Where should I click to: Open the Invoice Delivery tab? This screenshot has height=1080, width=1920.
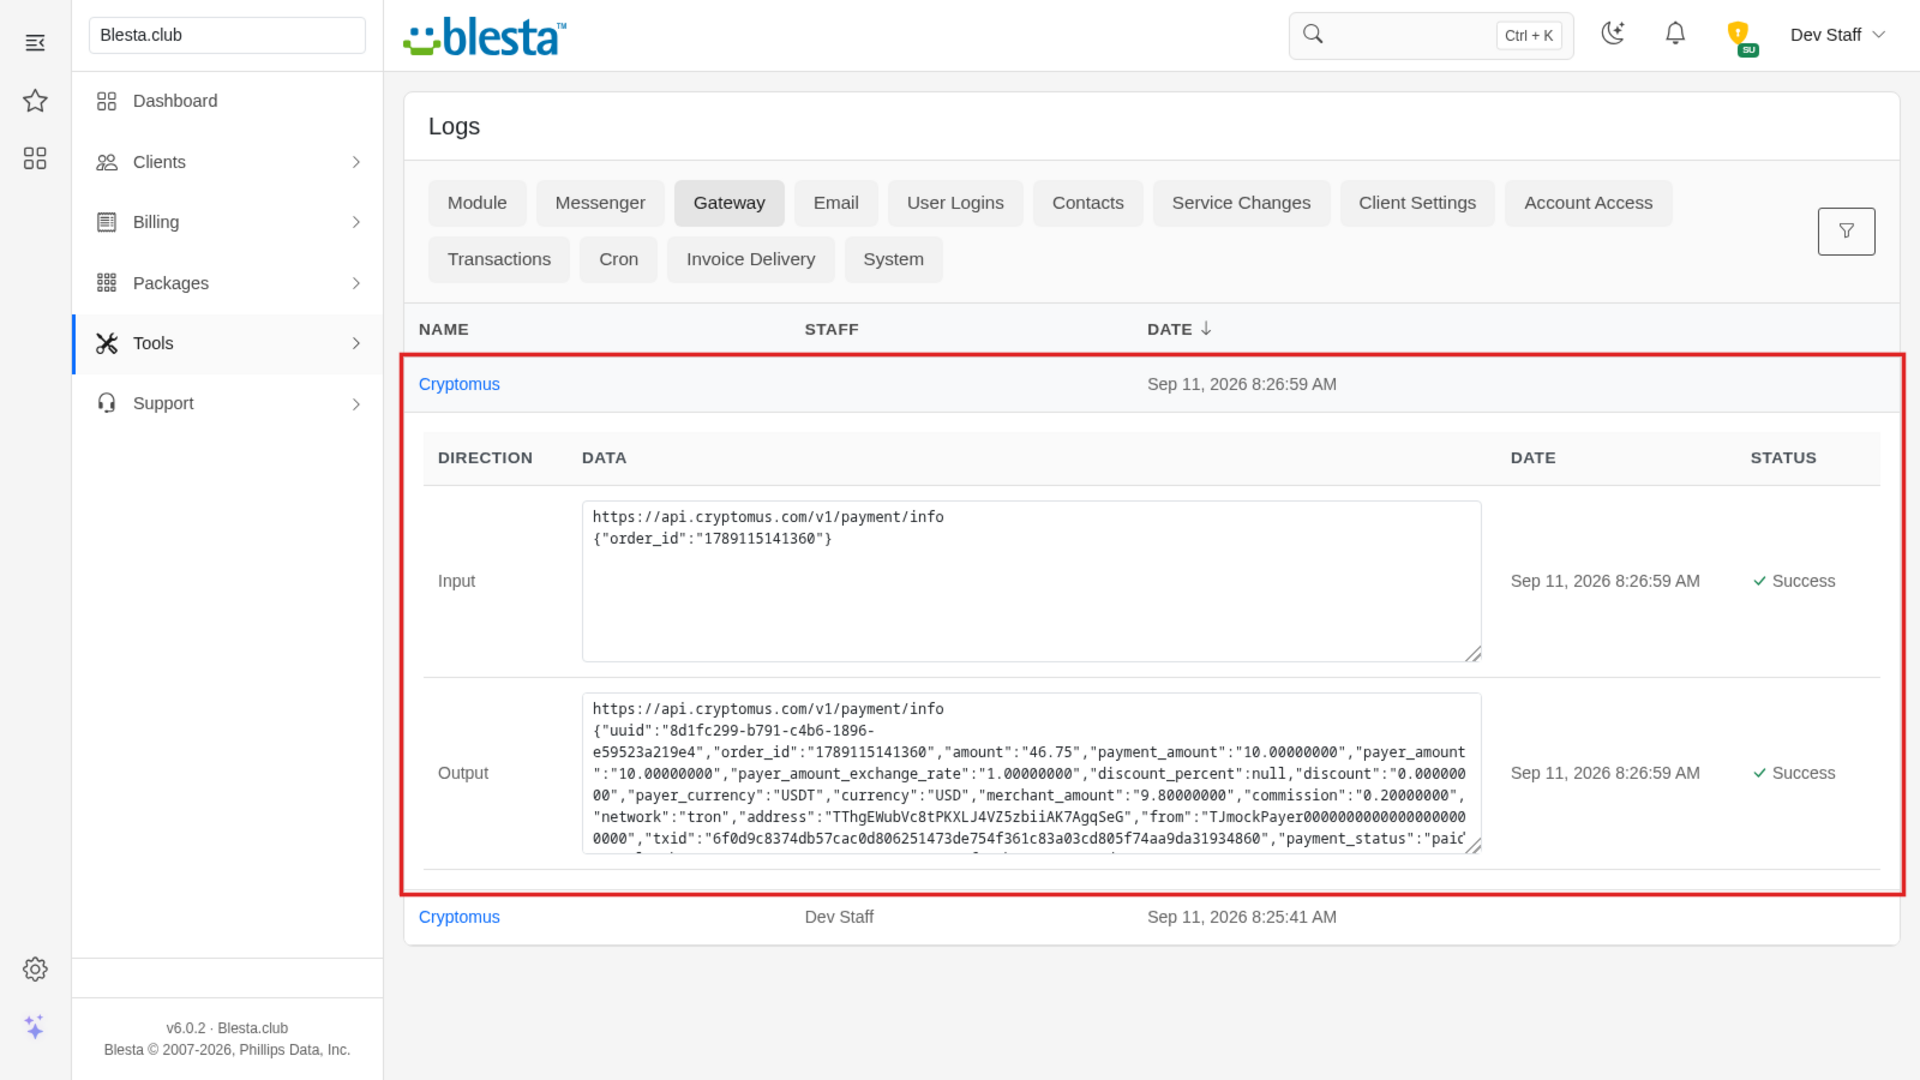click(x=750, y=259)
